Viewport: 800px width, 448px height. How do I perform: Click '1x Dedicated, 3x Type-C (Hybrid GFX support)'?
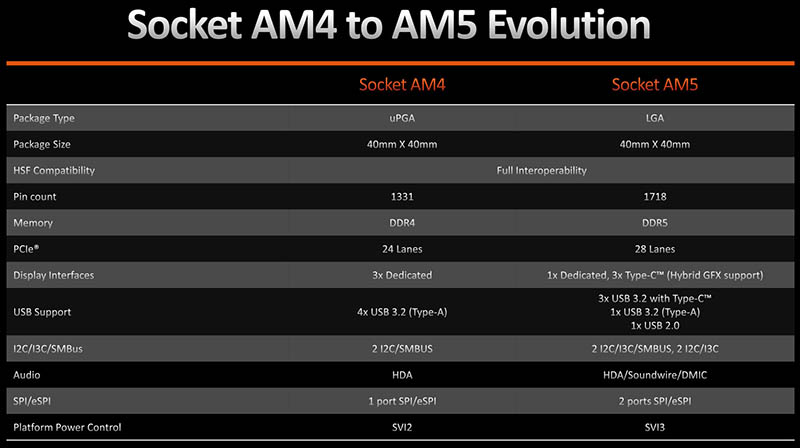point(655,275)
